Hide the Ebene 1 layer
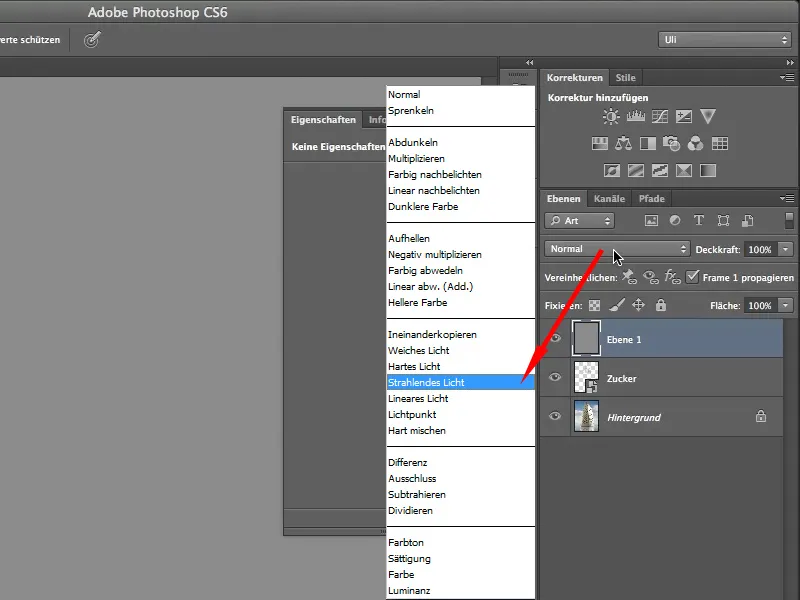 (555, 338)
